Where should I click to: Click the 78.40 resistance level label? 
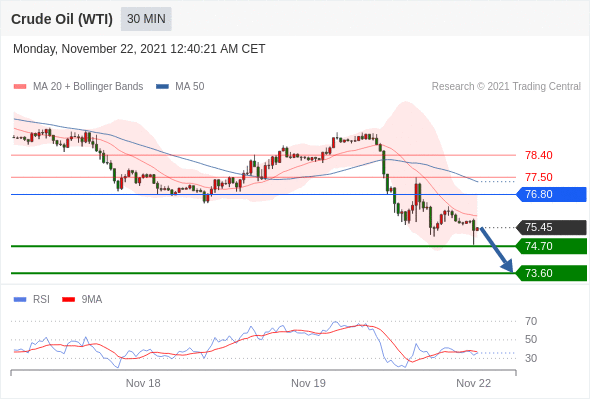tap(539, 155)
